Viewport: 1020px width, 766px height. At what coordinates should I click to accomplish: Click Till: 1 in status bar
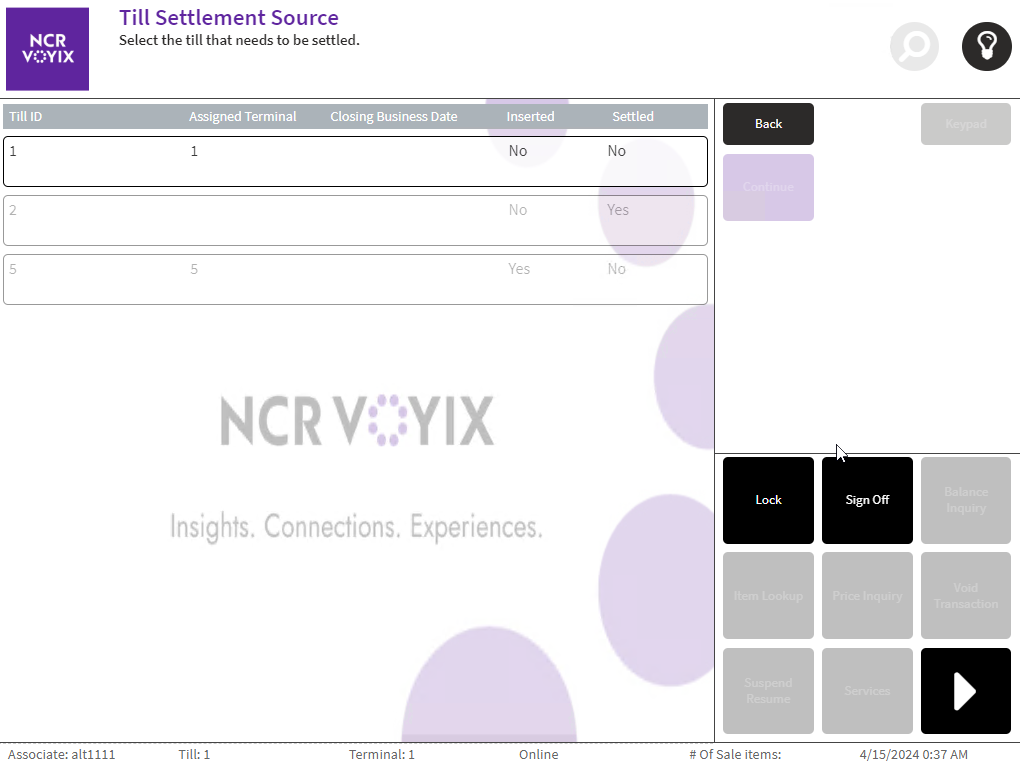click(x=194, y=754)
